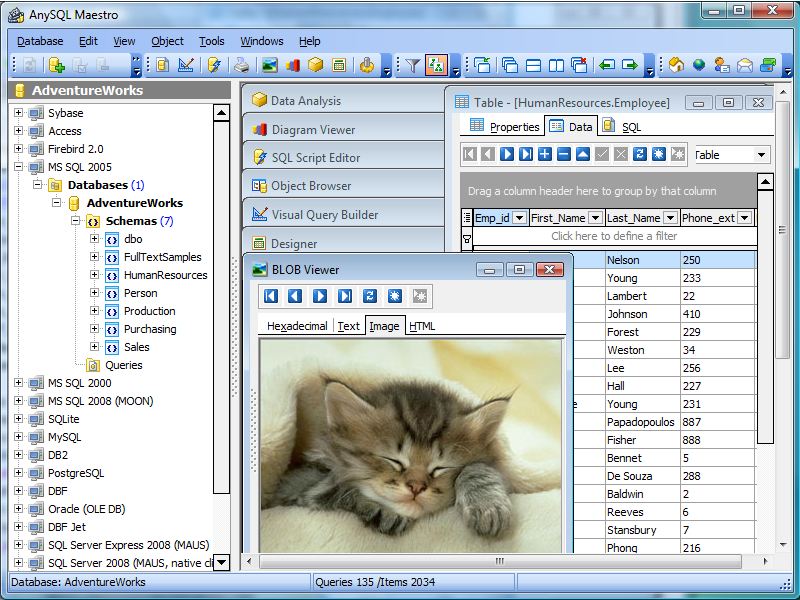This screenshot has width=800, height=600.
Task: Refresh the BLOB Viewer content
Action: 370,296
